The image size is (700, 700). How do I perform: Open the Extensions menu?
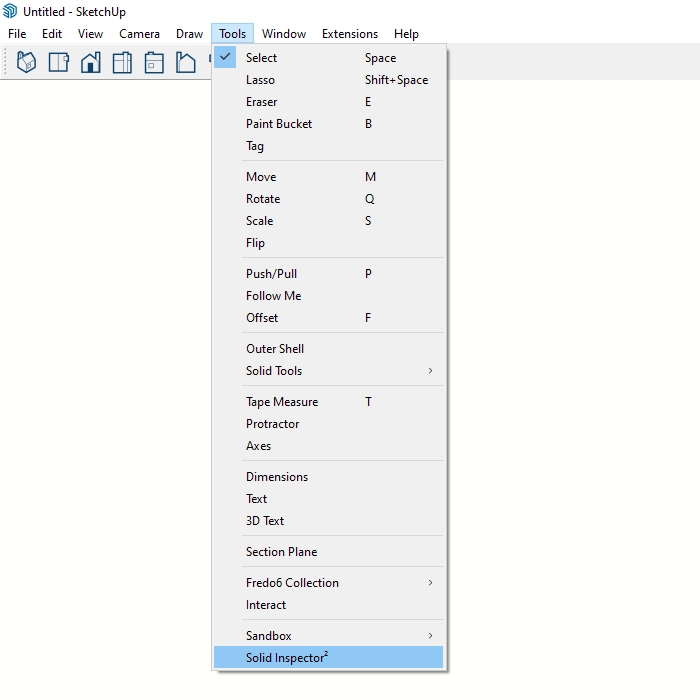point(350,34)
